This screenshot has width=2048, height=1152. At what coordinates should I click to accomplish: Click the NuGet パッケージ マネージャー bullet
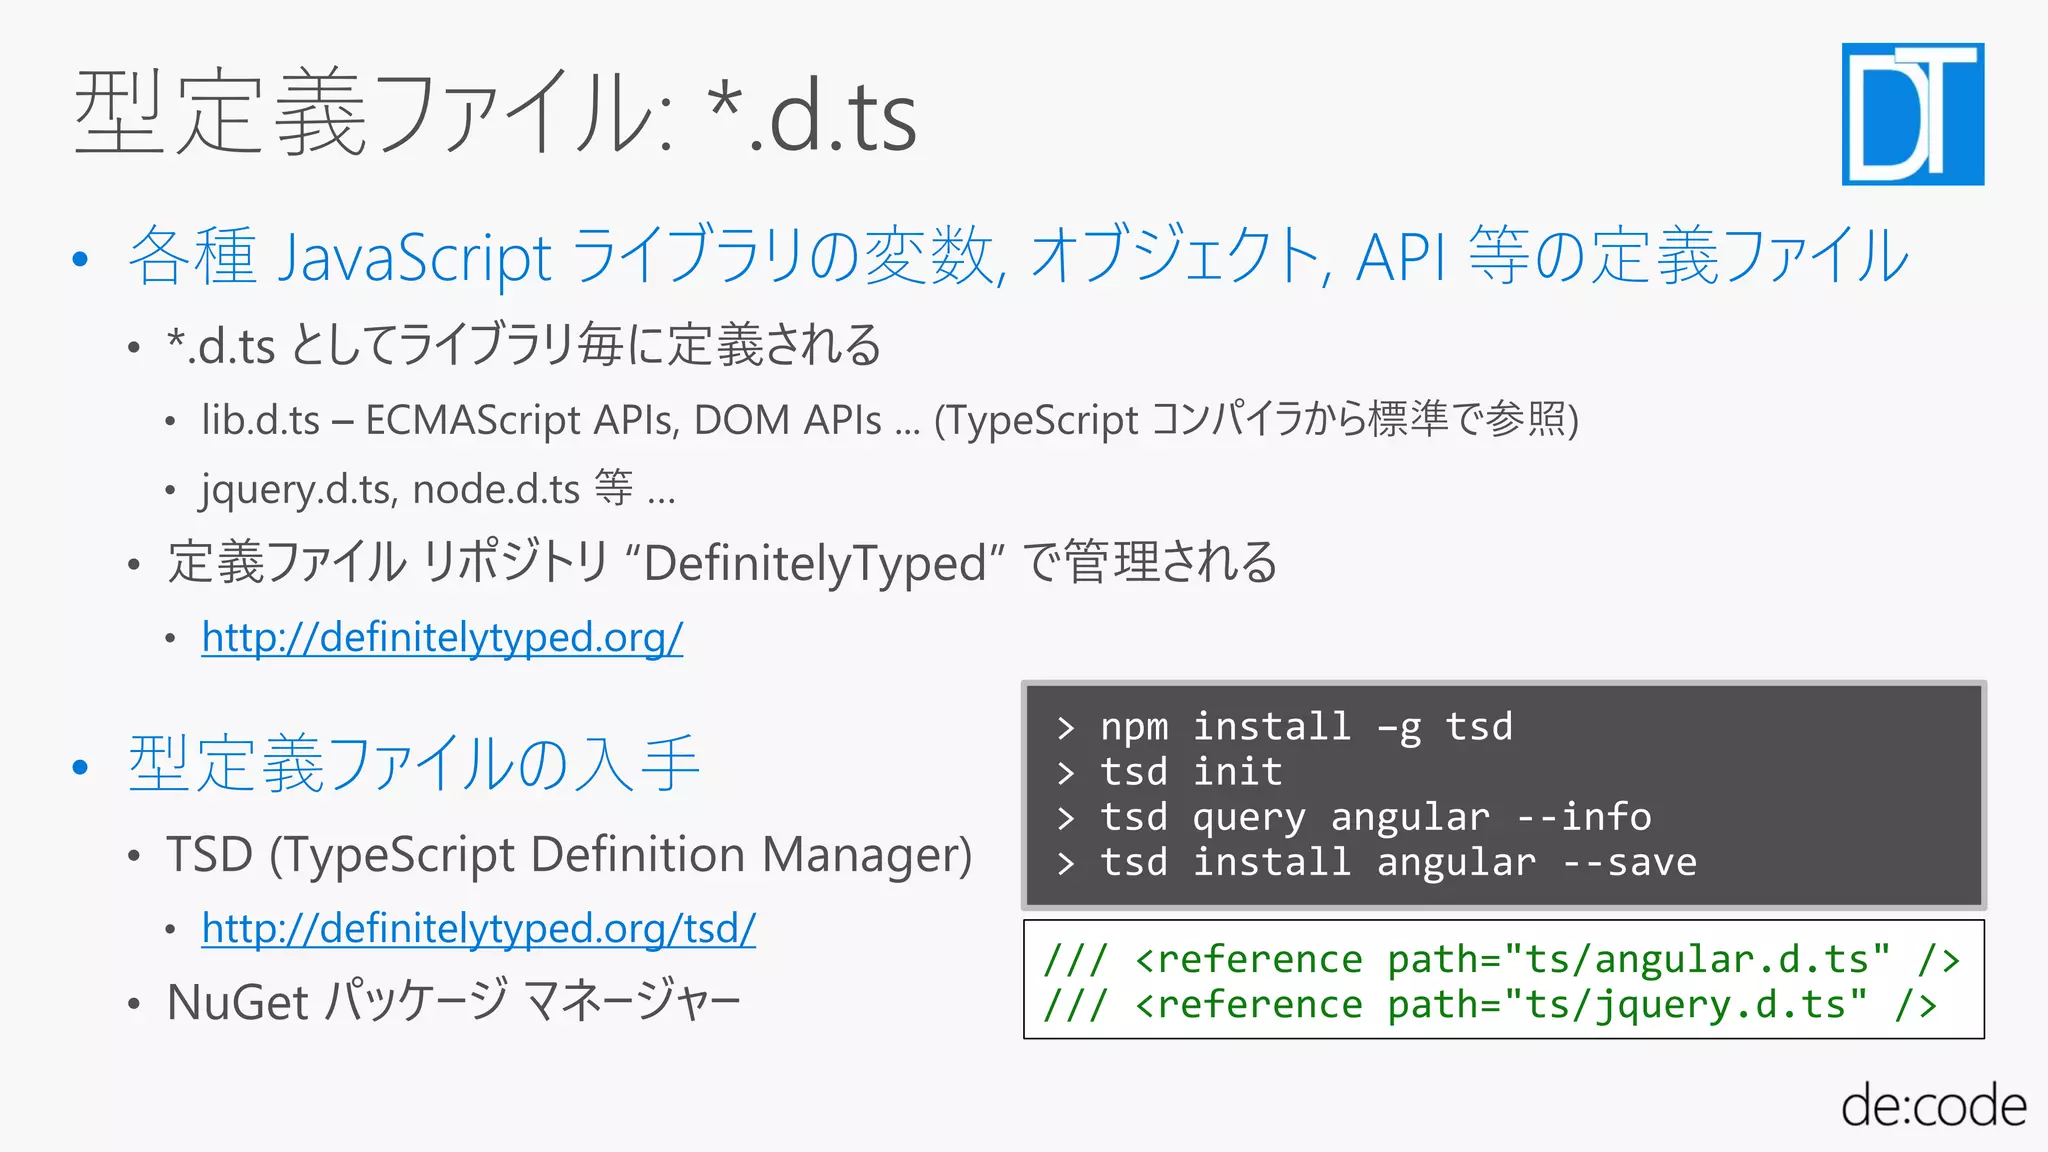pos(454,1002)
